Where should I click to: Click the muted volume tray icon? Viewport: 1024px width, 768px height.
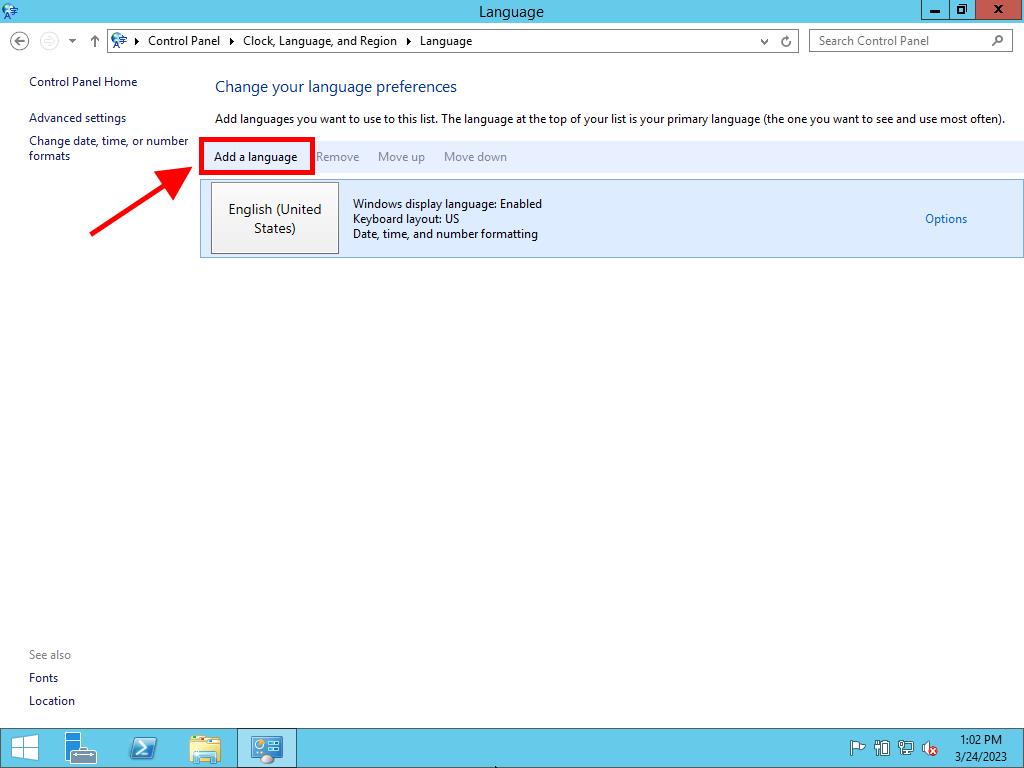coord(930,748)
